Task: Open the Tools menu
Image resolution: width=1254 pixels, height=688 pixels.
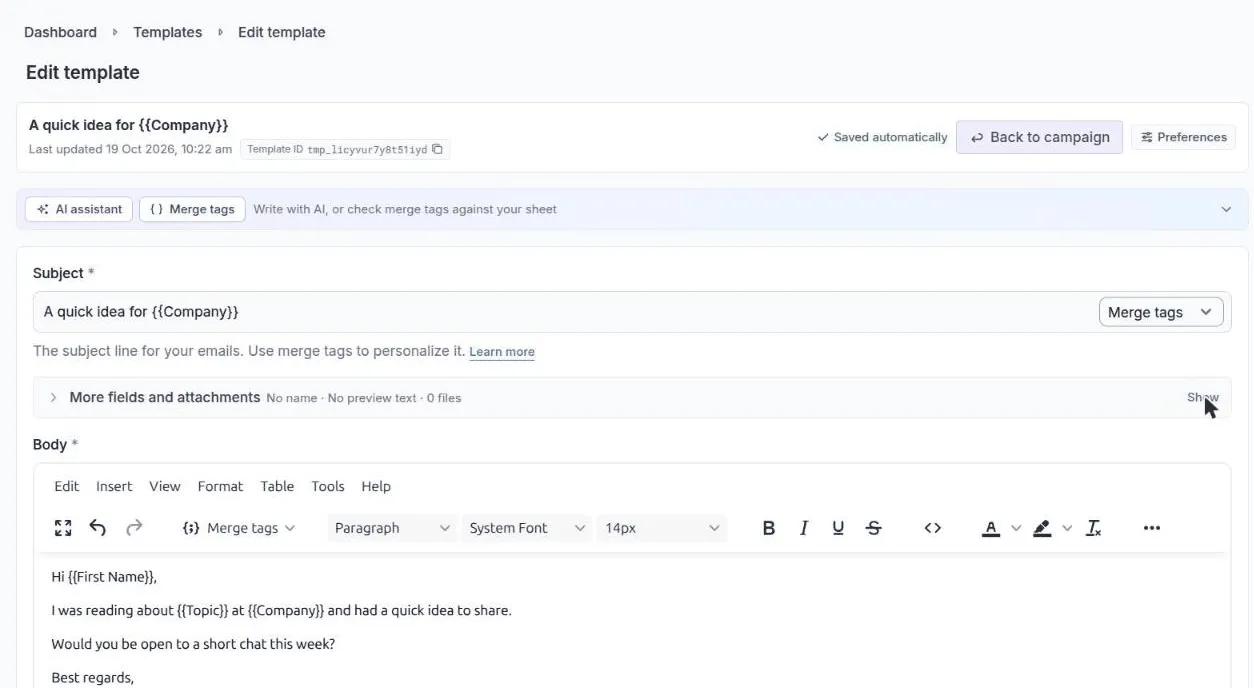Action: (328, 486)
